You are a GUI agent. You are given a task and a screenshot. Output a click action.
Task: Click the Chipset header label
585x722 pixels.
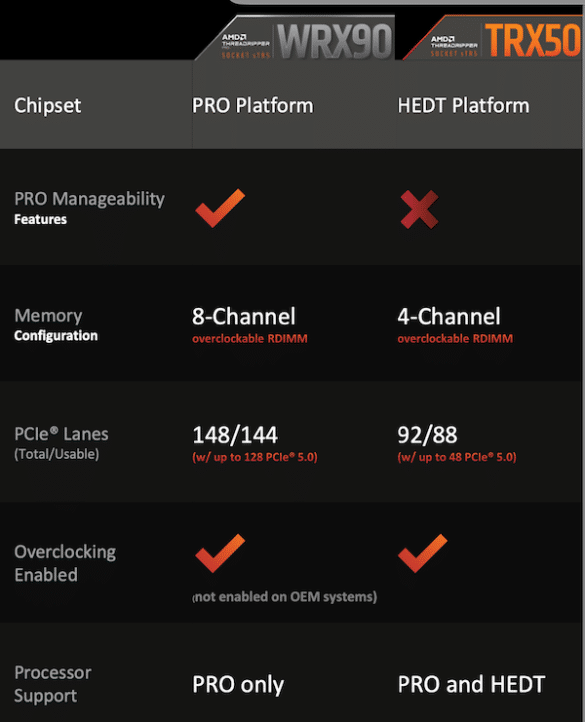tap(47, 105)
